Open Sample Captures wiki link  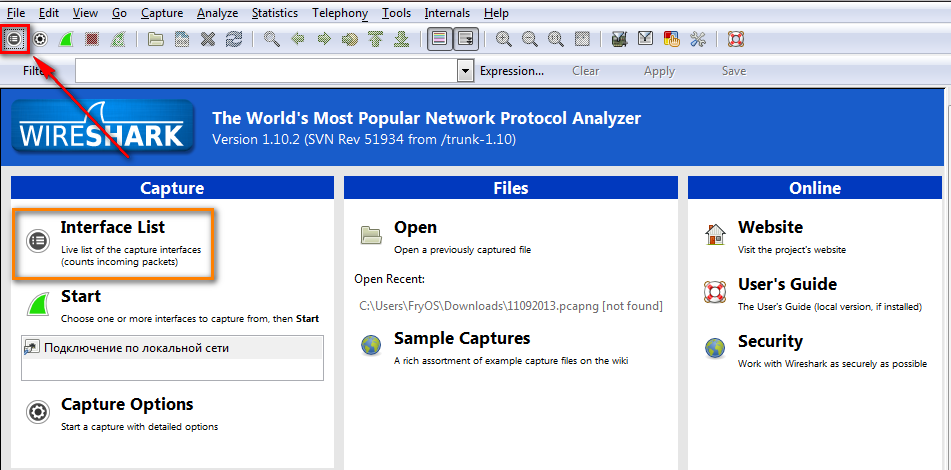click(461, 339)
